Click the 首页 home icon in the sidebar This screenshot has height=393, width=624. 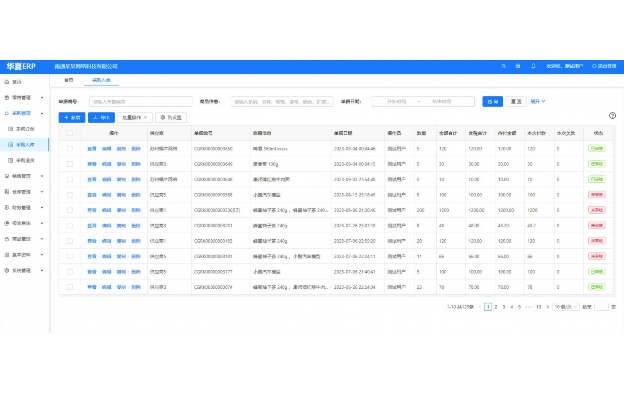coord(7,82)
